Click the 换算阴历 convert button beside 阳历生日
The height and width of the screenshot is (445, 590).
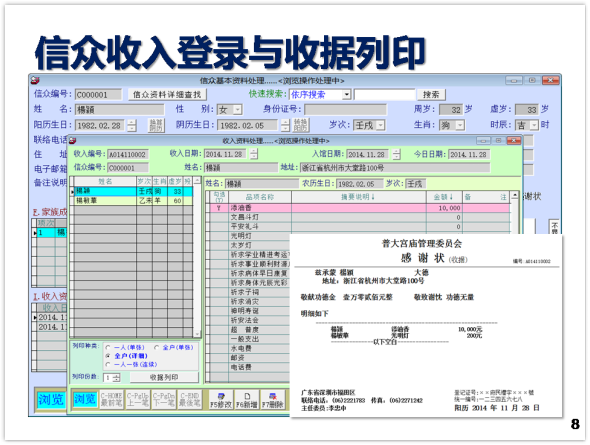157,125
